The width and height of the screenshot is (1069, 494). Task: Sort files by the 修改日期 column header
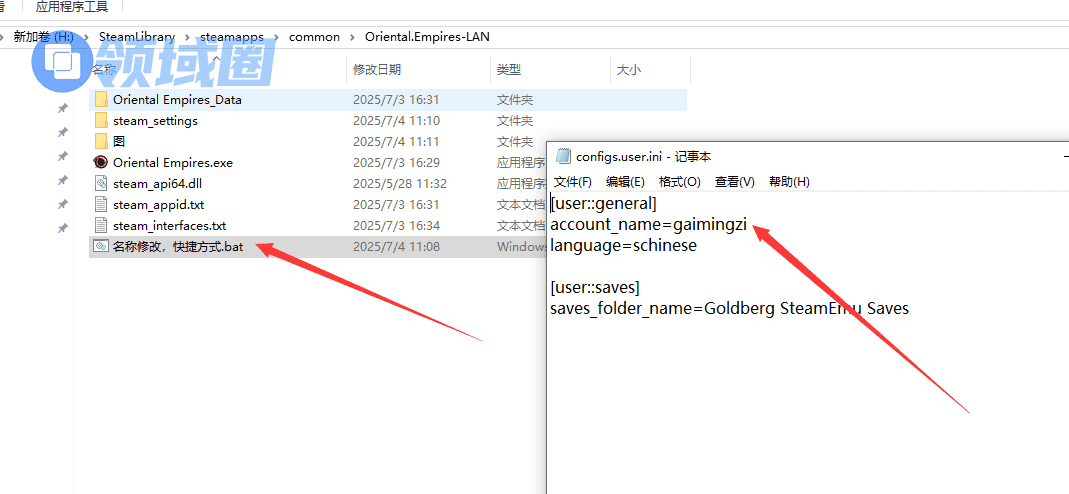pyautogui.click(x=377, y=70)
